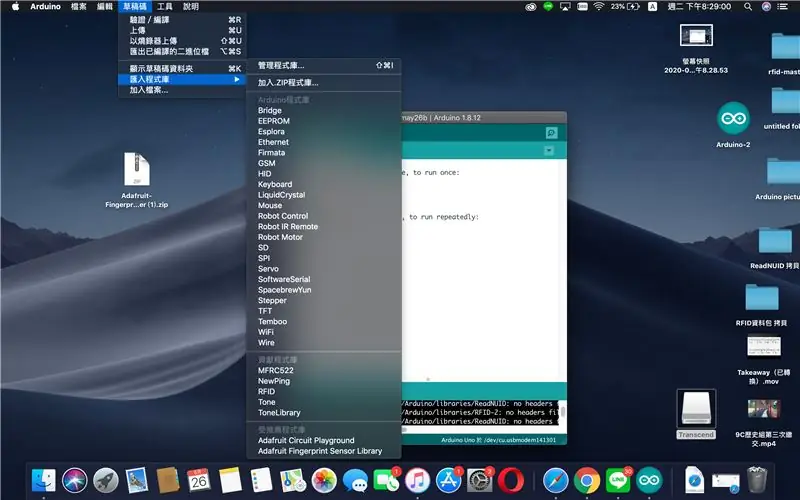Viewport: 800px width, 500px height.
Task: Select 加入.ZIP程式庫... in submenu
Action: coord(323,83)
